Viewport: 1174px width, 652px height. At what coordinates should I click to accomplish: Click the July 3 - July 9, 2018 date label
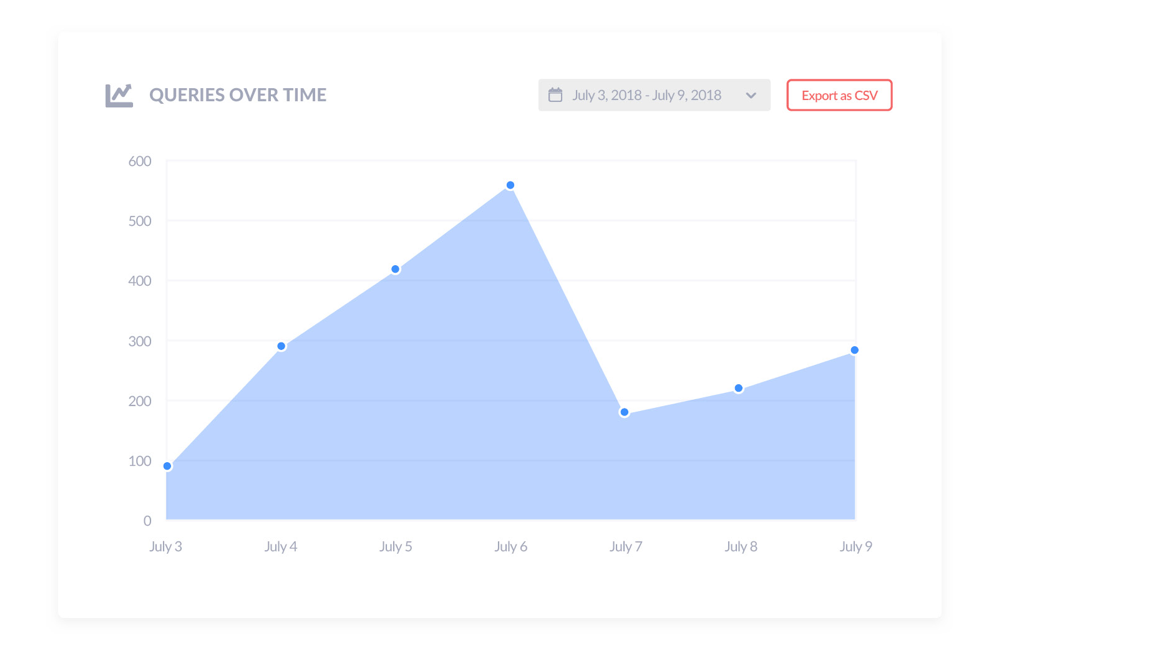[646, 94]
